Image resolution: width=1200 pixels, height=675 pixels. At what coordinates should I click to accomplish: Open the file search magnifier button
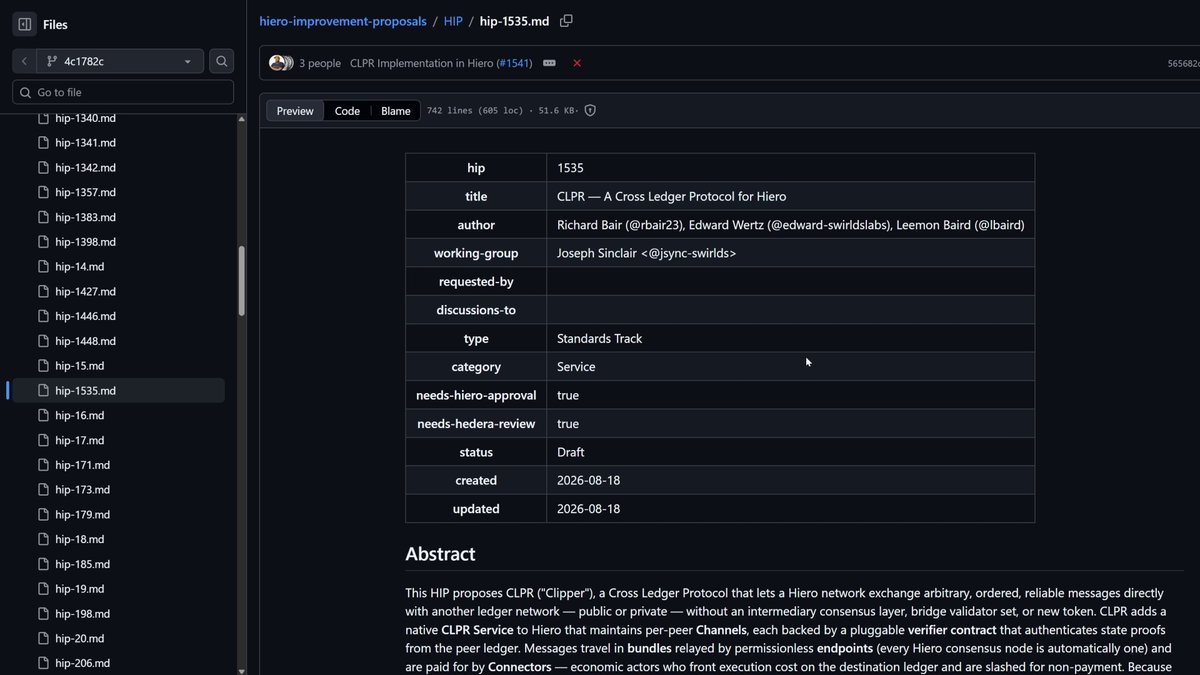coord(222,61)
